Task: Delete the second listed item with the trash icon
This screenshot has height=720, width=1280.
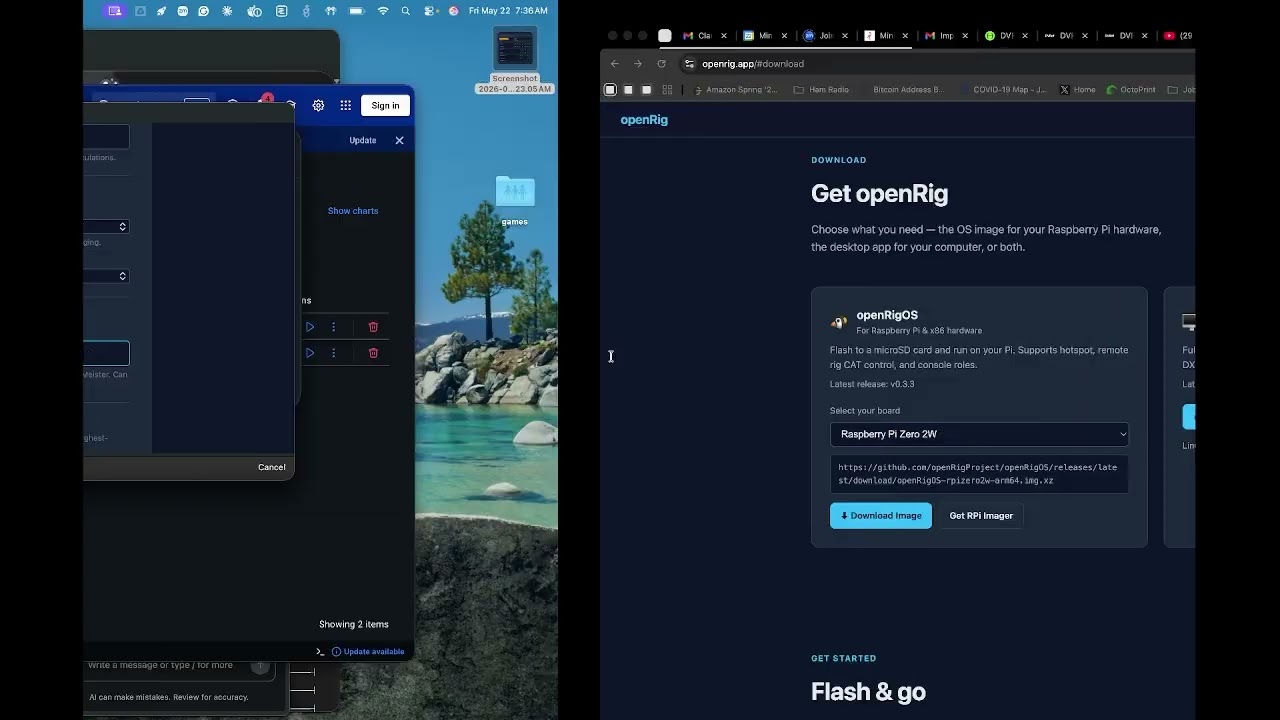Action: [x=373, y=353]
